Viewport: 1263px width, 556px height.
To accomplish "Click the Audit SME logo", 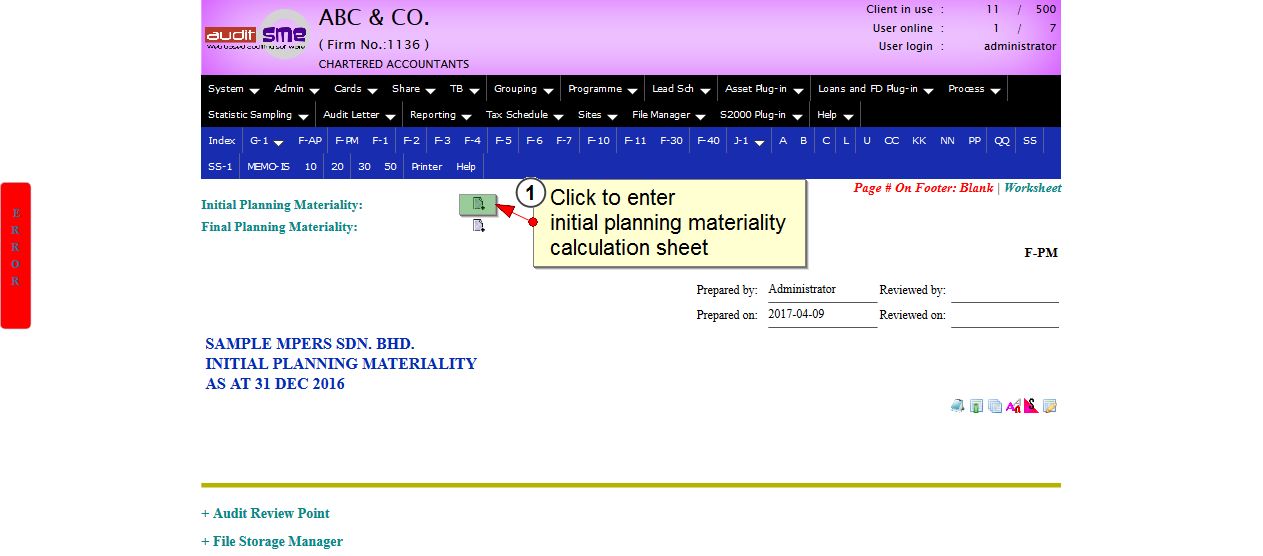I will pos(257,37).
